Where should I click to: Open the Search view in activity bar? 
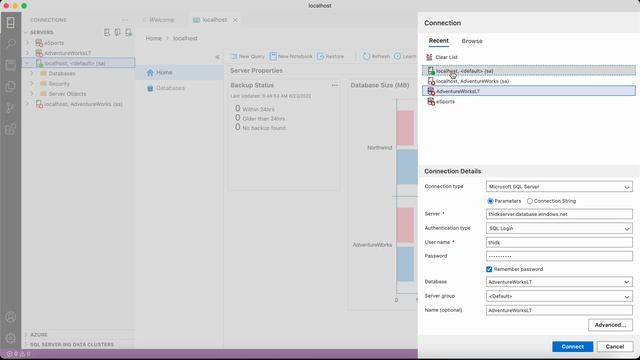[11, 44]
